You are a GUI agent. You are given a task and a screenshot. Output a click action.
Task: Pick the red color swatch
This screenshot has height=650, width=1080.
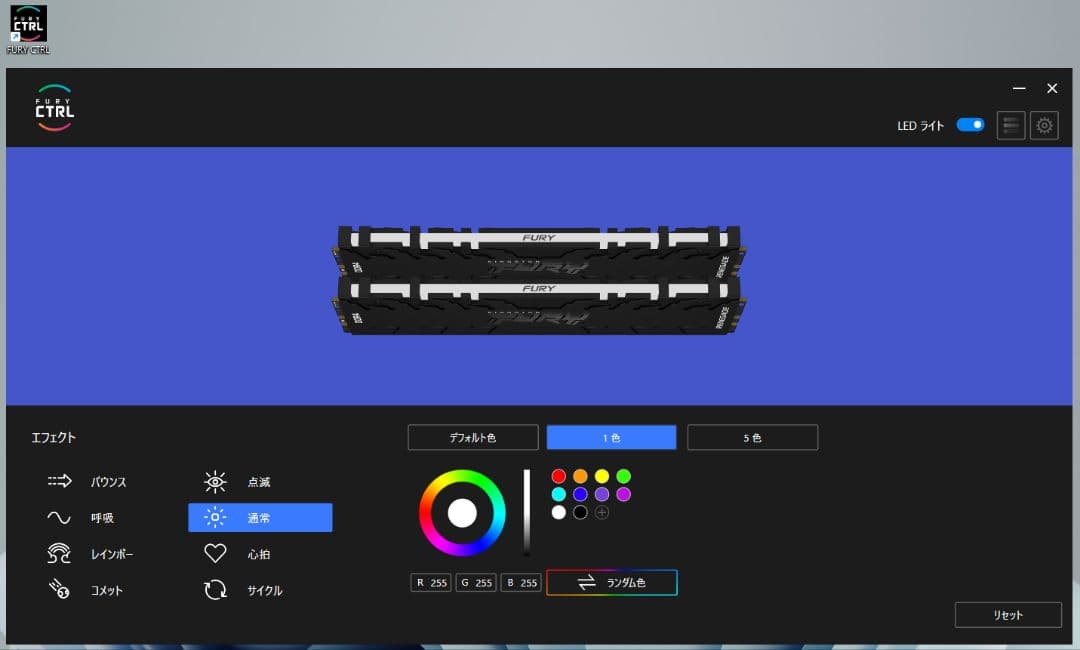[559, 476]
